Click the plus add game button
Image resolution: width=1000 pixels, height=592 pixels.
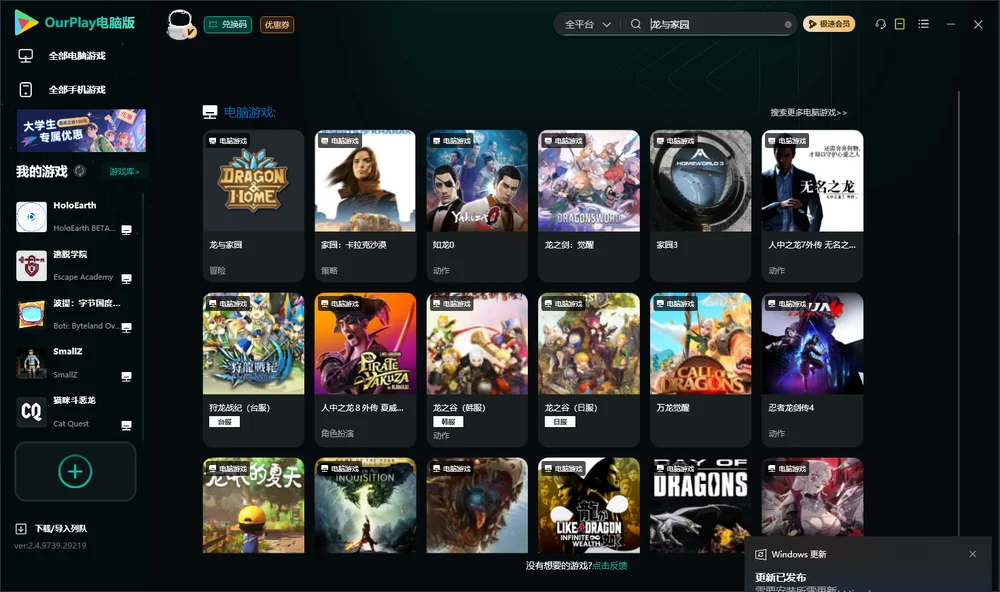(x=75, y=471)
